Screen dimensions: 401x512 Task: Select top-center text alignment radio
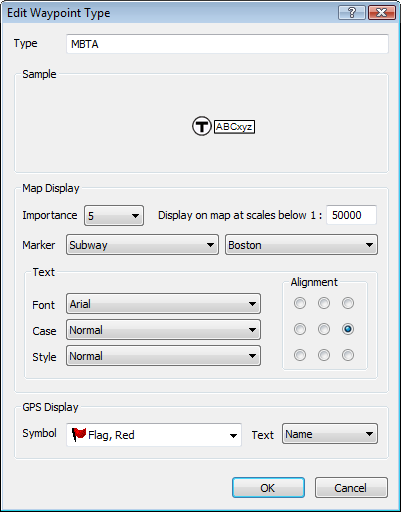(x=324, y=303)
